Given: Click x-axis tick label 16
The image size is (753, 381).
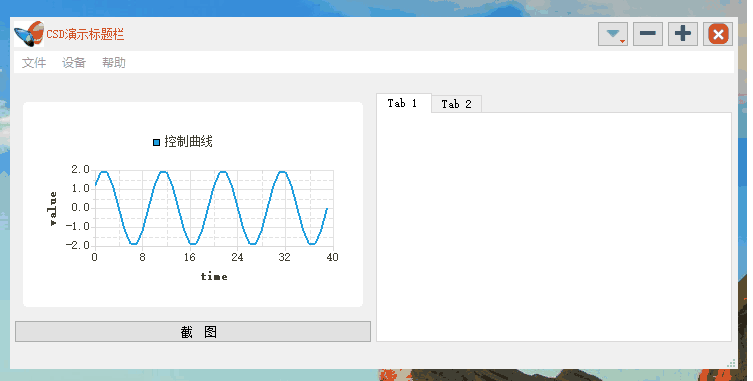Looking at the screenshot, I should point(190,258).
